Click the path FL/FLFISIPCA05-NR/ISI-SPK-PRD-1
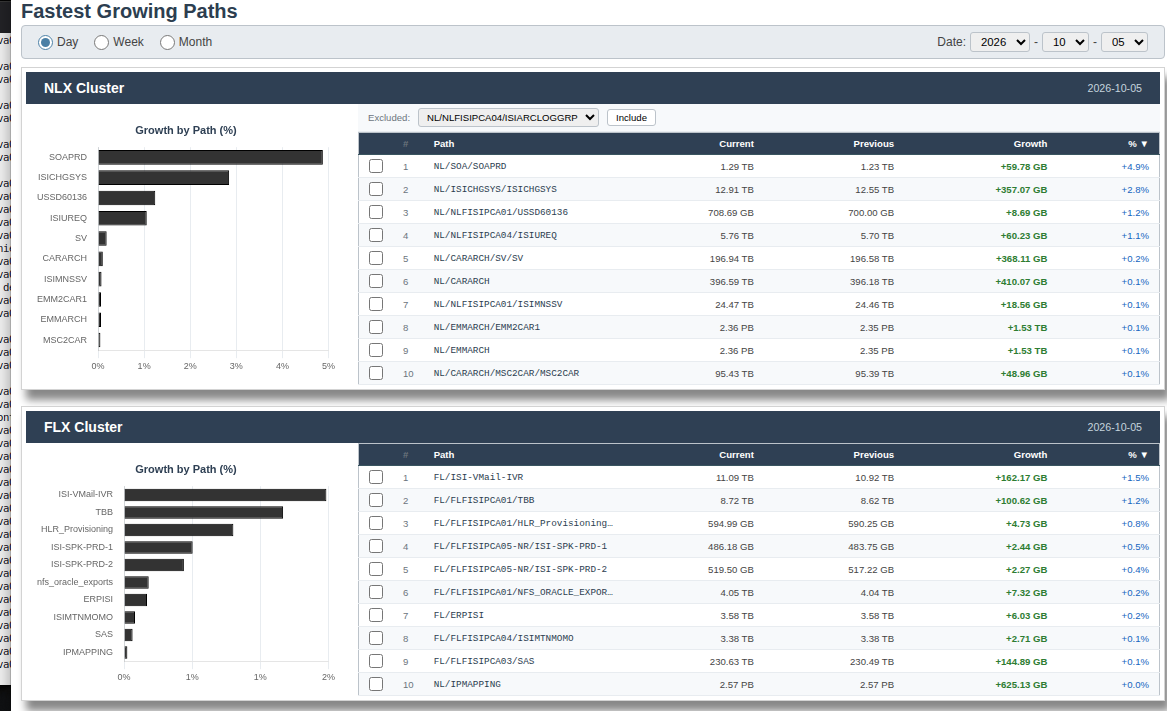This screenshot has height=711, width=1167. point(520,546)
